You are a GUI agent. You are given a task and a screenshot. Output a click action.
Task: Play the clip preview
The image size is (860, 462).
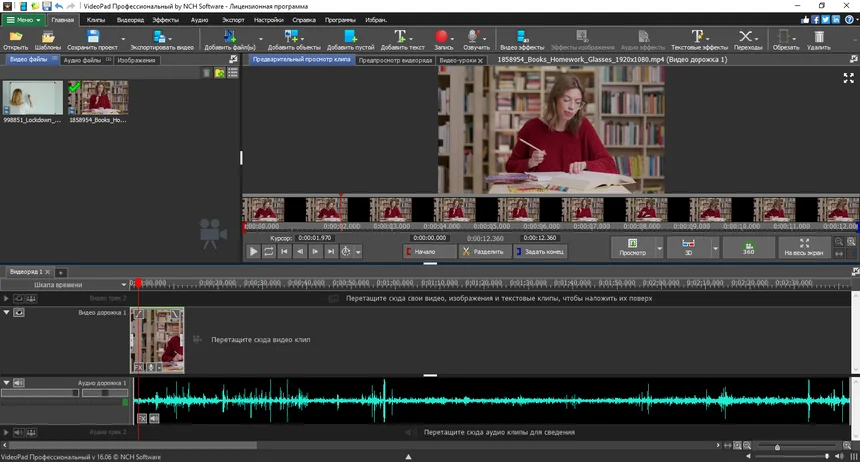[x=253, y=252]
